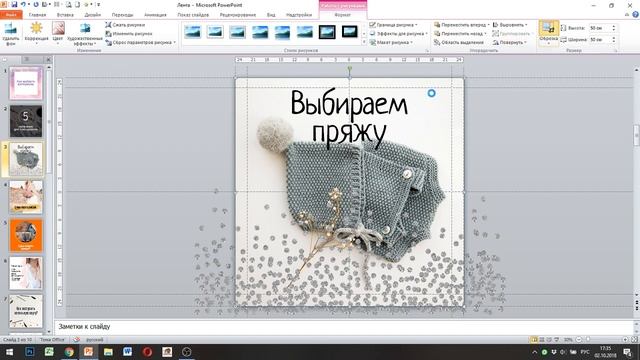Click the slide title text 'Выбираем пряжу'
Viewport: 640px width, 360px height.
point(349,118)
